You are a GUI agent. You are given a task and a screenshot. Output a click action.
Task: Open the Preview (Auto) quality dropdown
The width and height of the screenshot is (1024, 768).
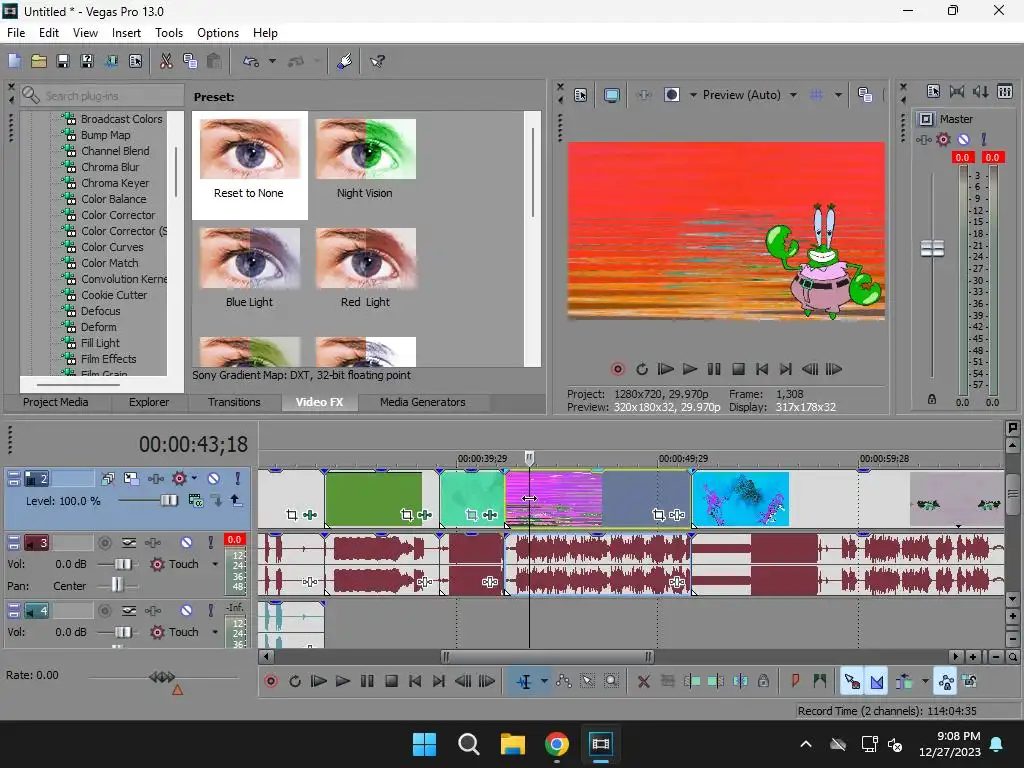793,95
